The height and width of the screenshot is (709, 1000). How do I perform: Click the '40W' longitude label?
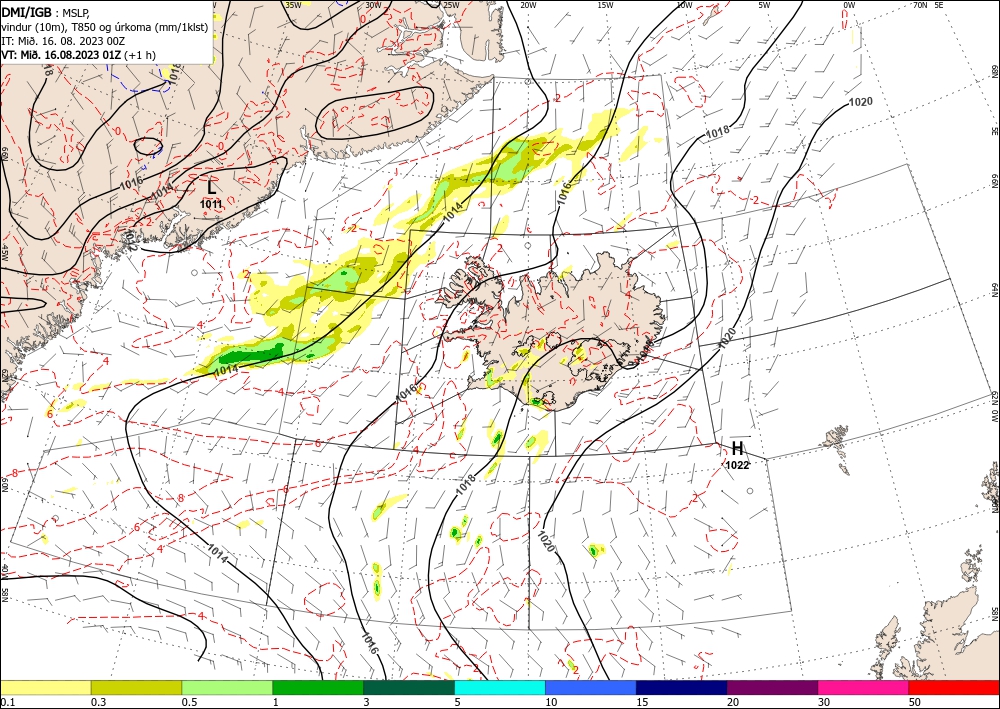coord(4,571)
